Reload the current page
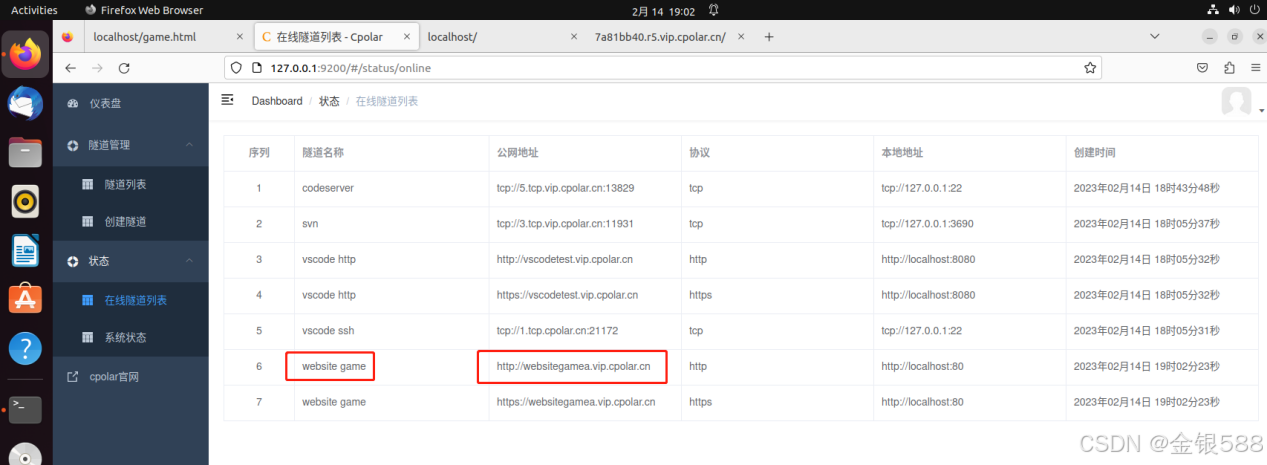Image resolution: width=1267 pixels, height=465 pixels. pyautogui.click(x=124, y=68)
